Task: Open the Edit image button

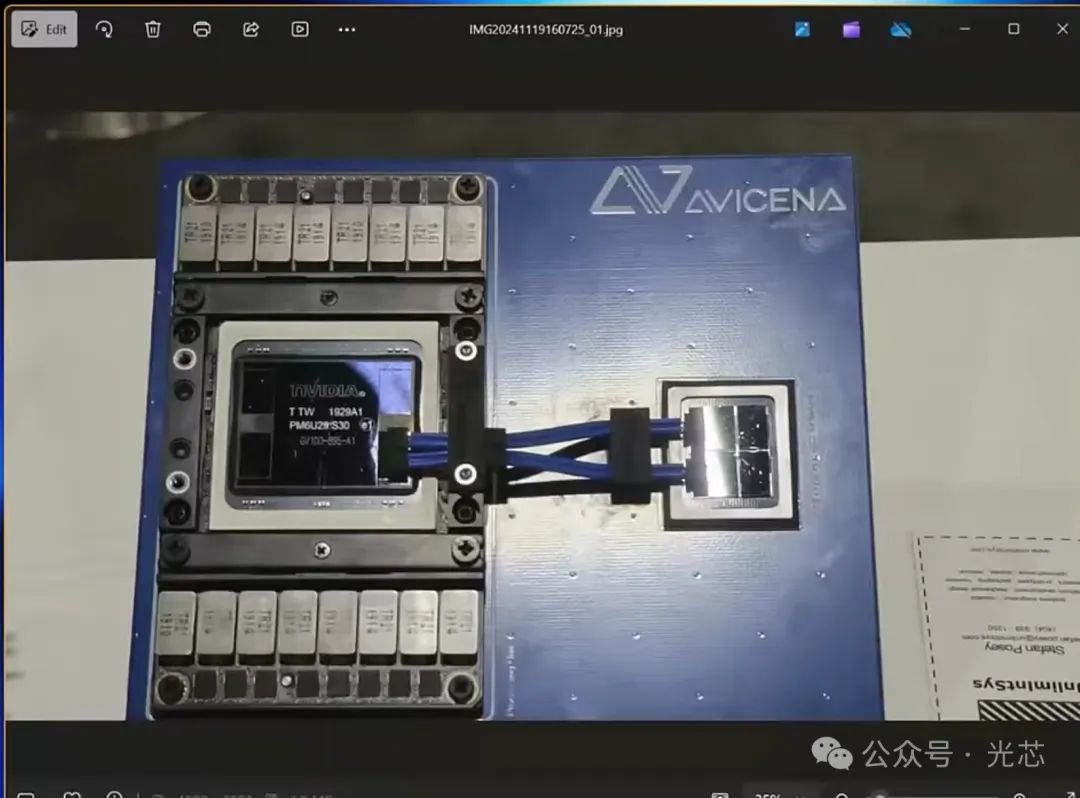Action: click(44, 29)
